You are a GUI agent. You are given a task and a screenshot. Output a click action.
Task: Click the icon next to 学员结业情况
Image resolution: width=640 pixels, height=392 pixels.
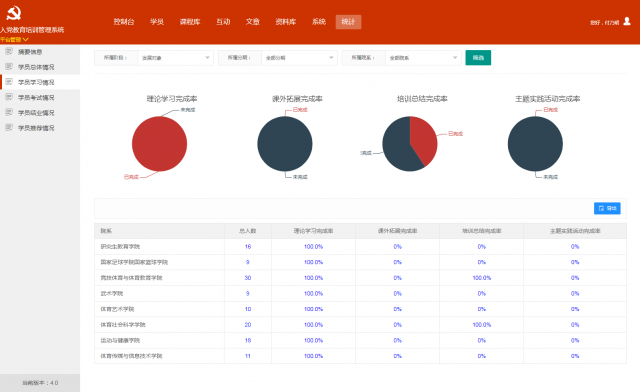click(9, 112)
